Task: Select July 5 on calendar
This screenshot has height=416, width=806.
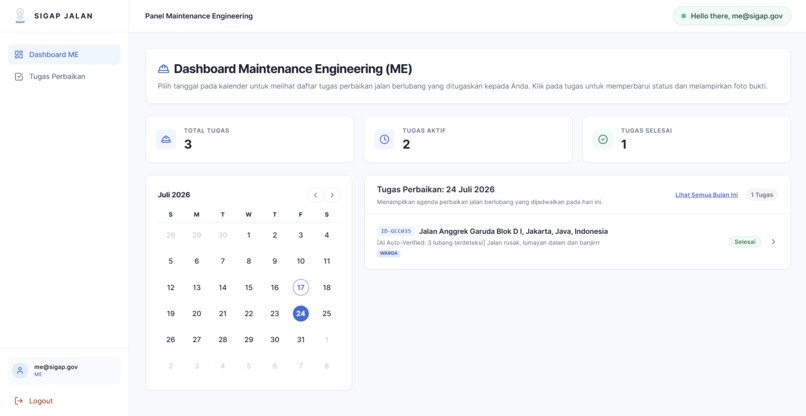Action: pyautogui.click(x=171, y=261)
